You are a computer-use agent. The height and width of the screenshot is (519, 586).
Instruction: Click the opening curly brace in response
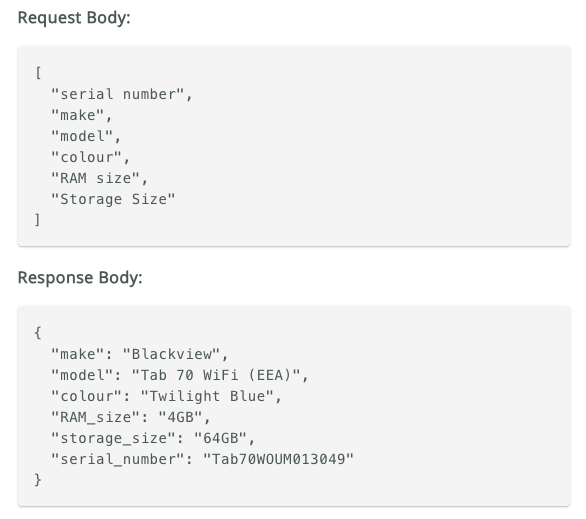click(x=38, y=333)
